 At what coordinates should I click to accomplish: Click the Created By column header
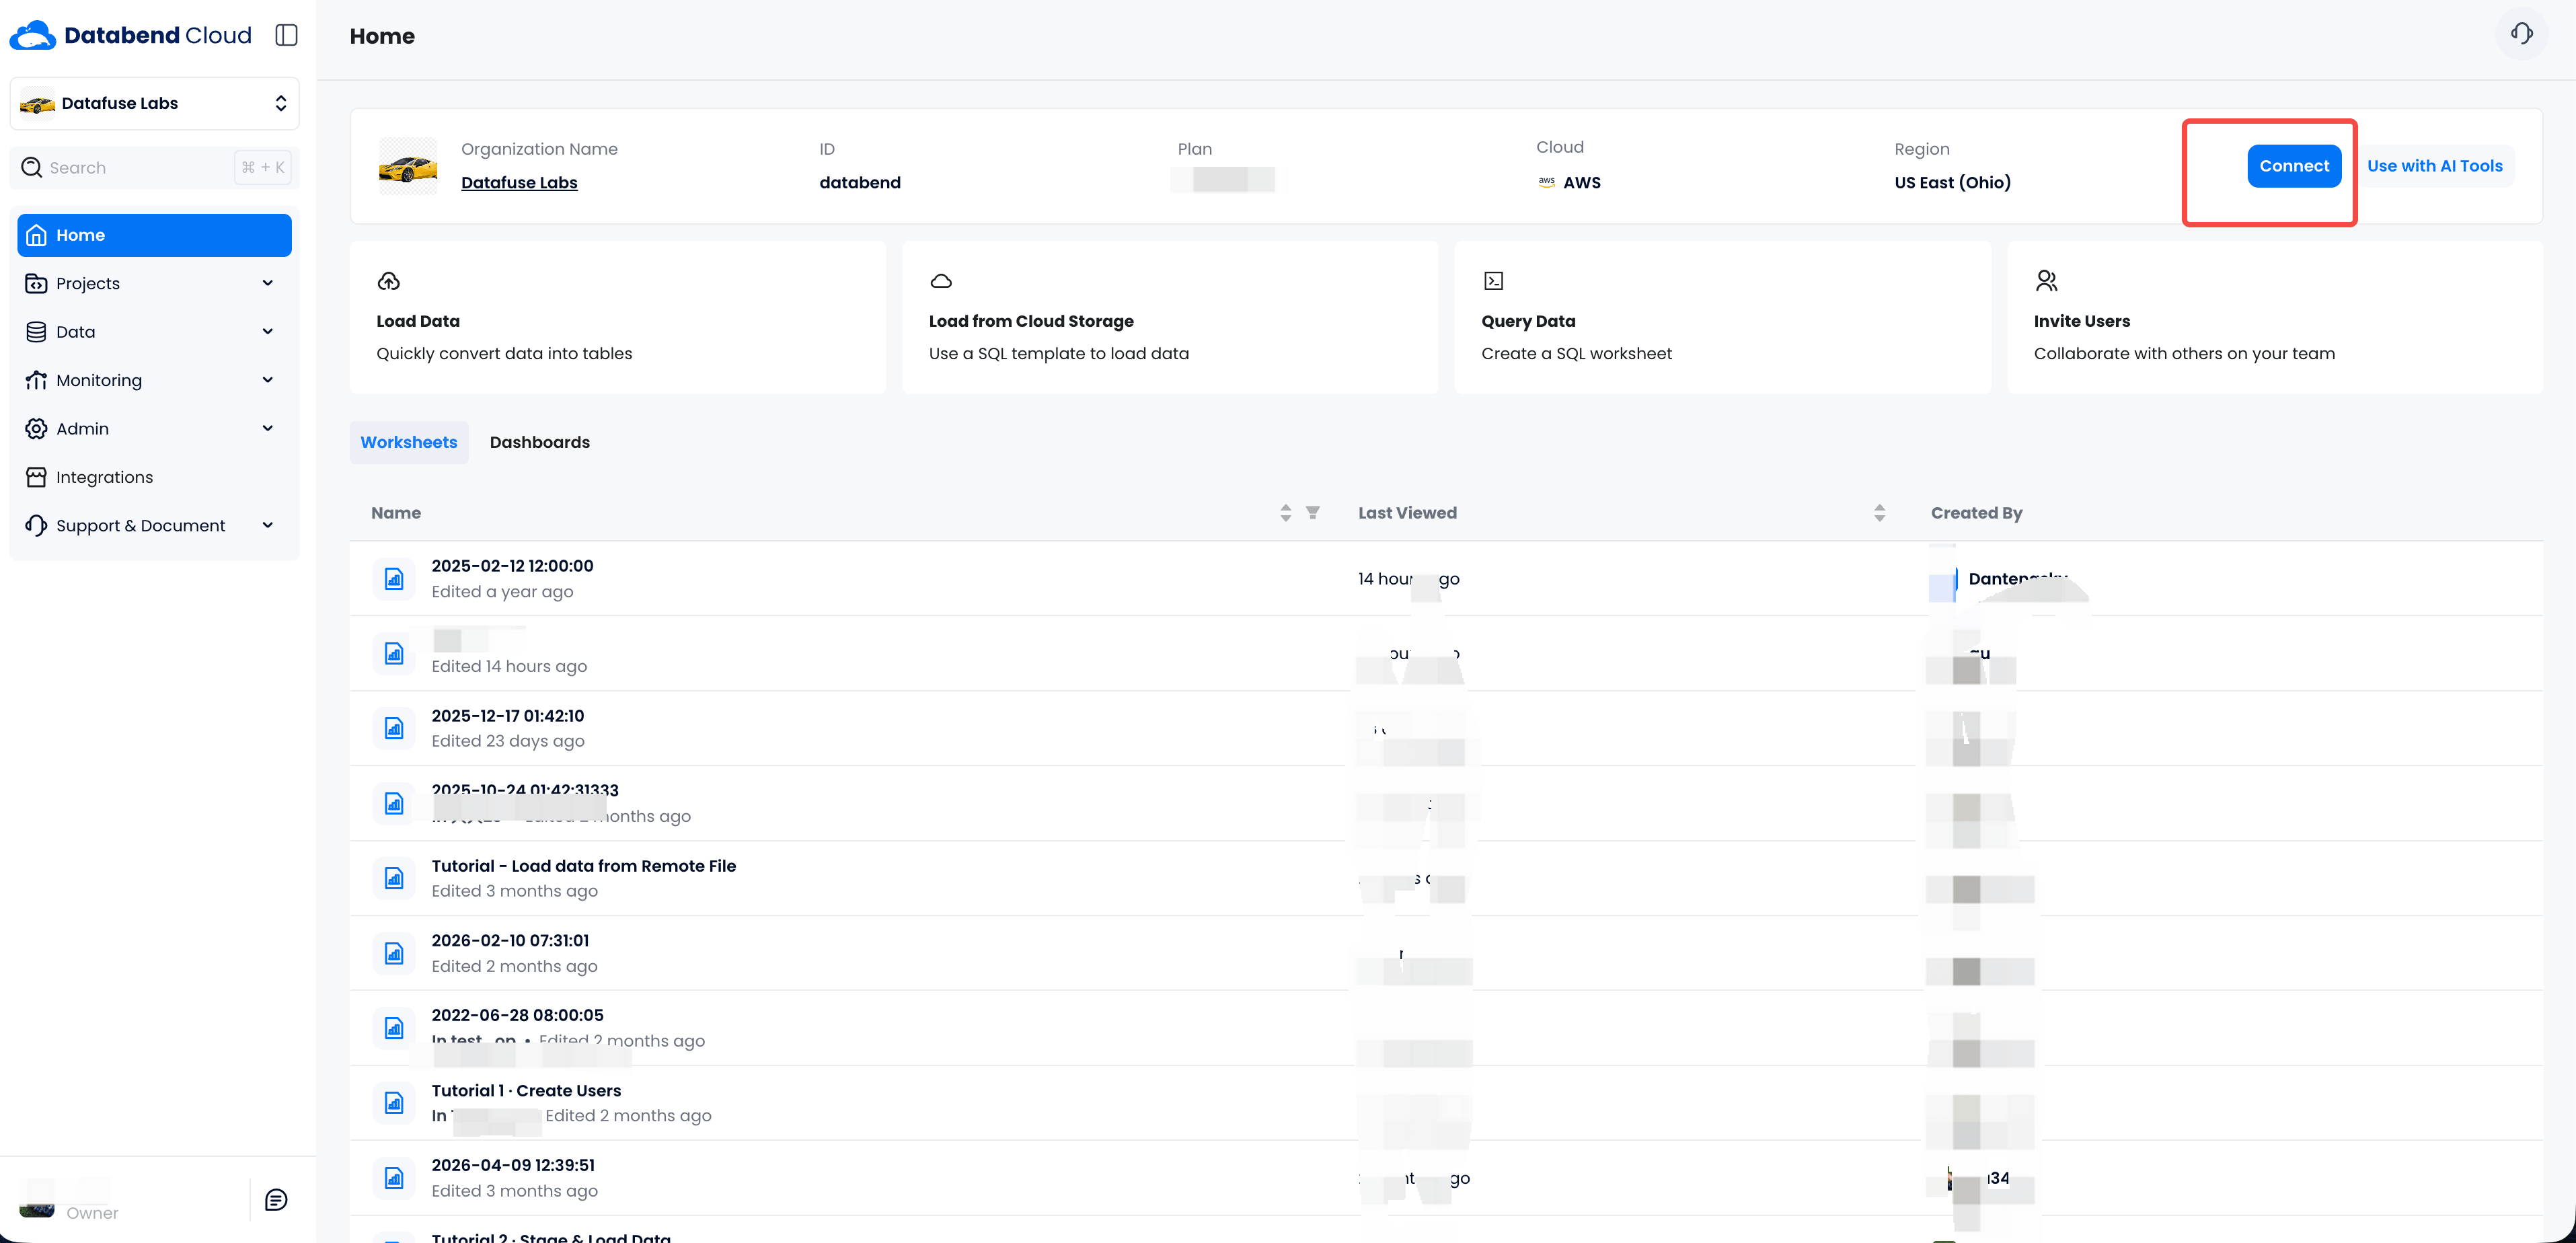coord(1976,512)
